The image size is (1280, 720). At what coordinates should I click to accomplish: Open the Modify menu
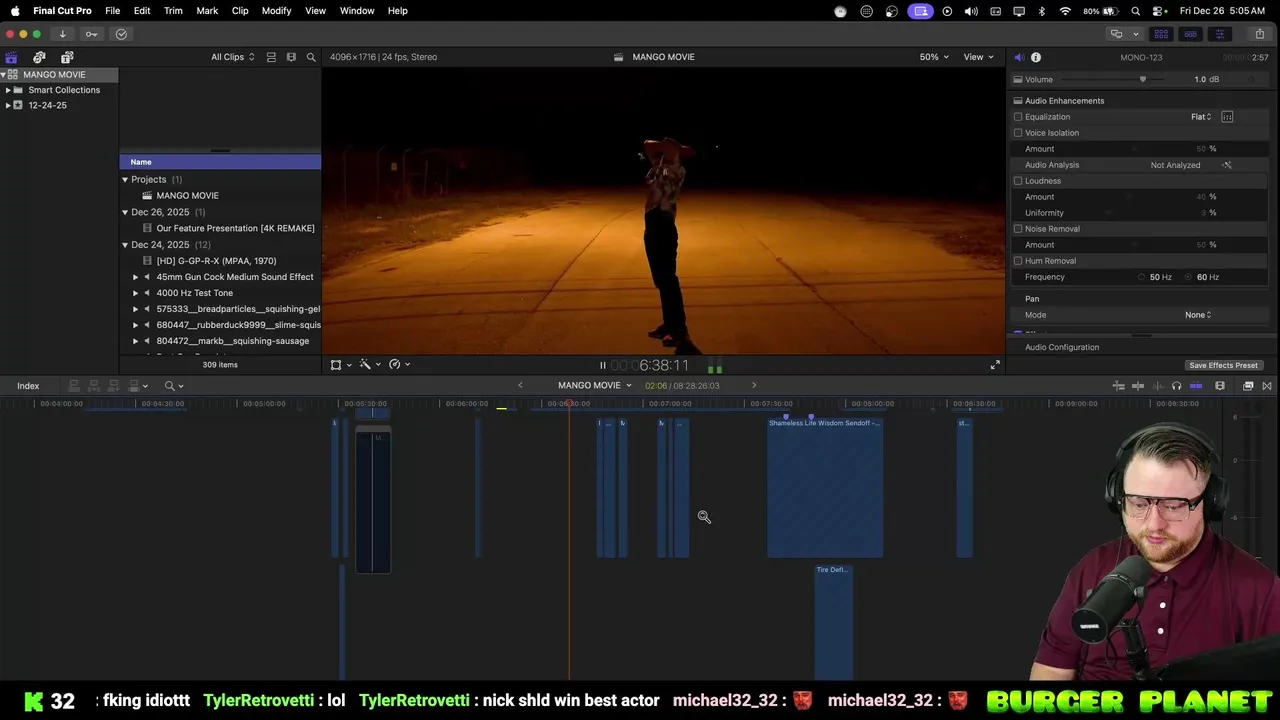click(276, 10)
